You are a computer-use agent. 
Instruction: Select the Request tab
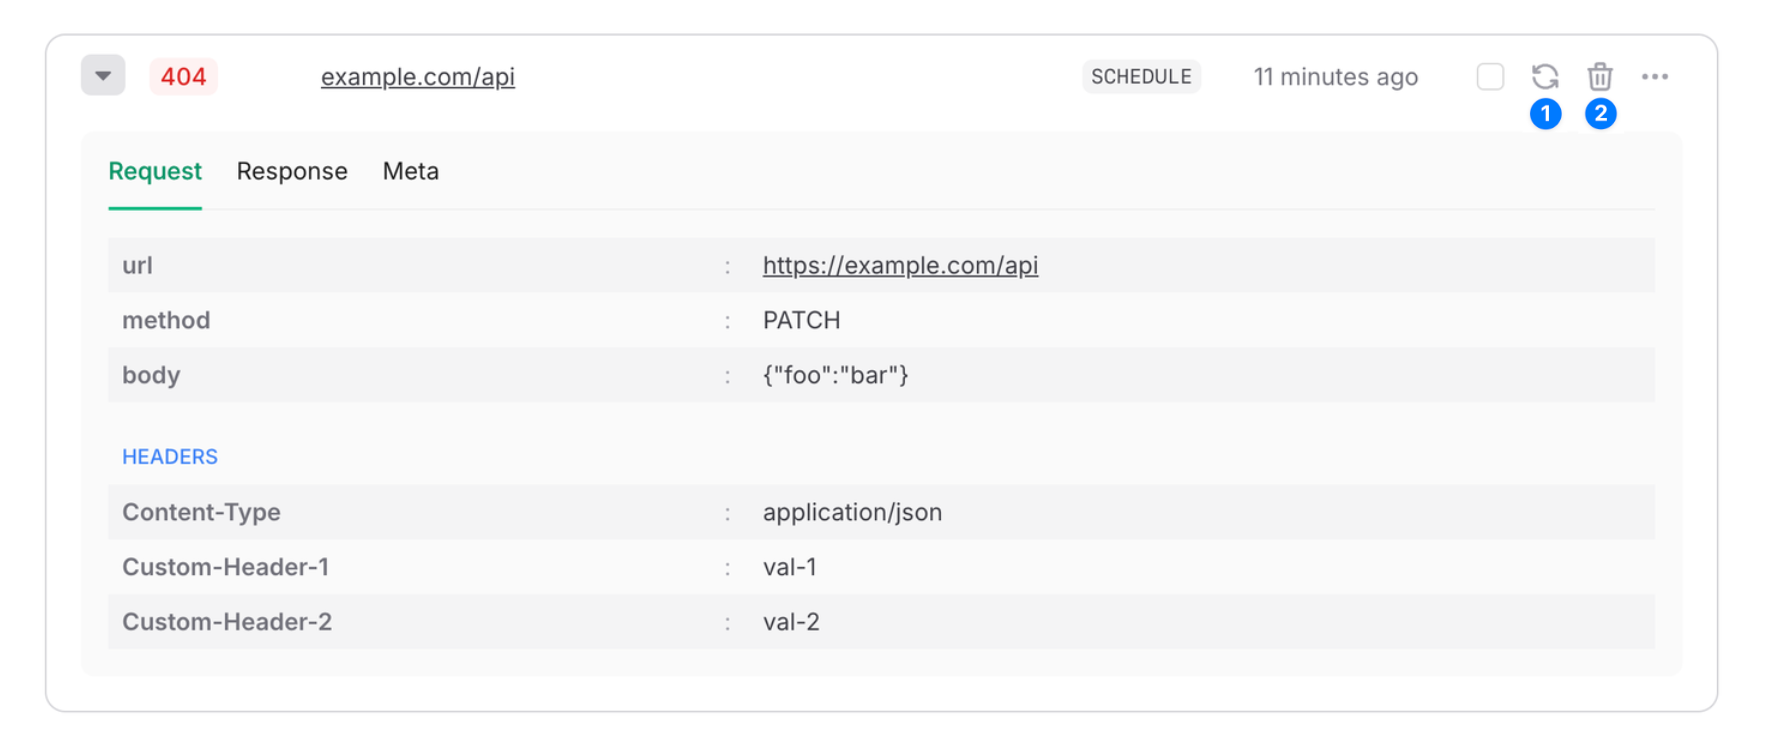coord(155,171)
